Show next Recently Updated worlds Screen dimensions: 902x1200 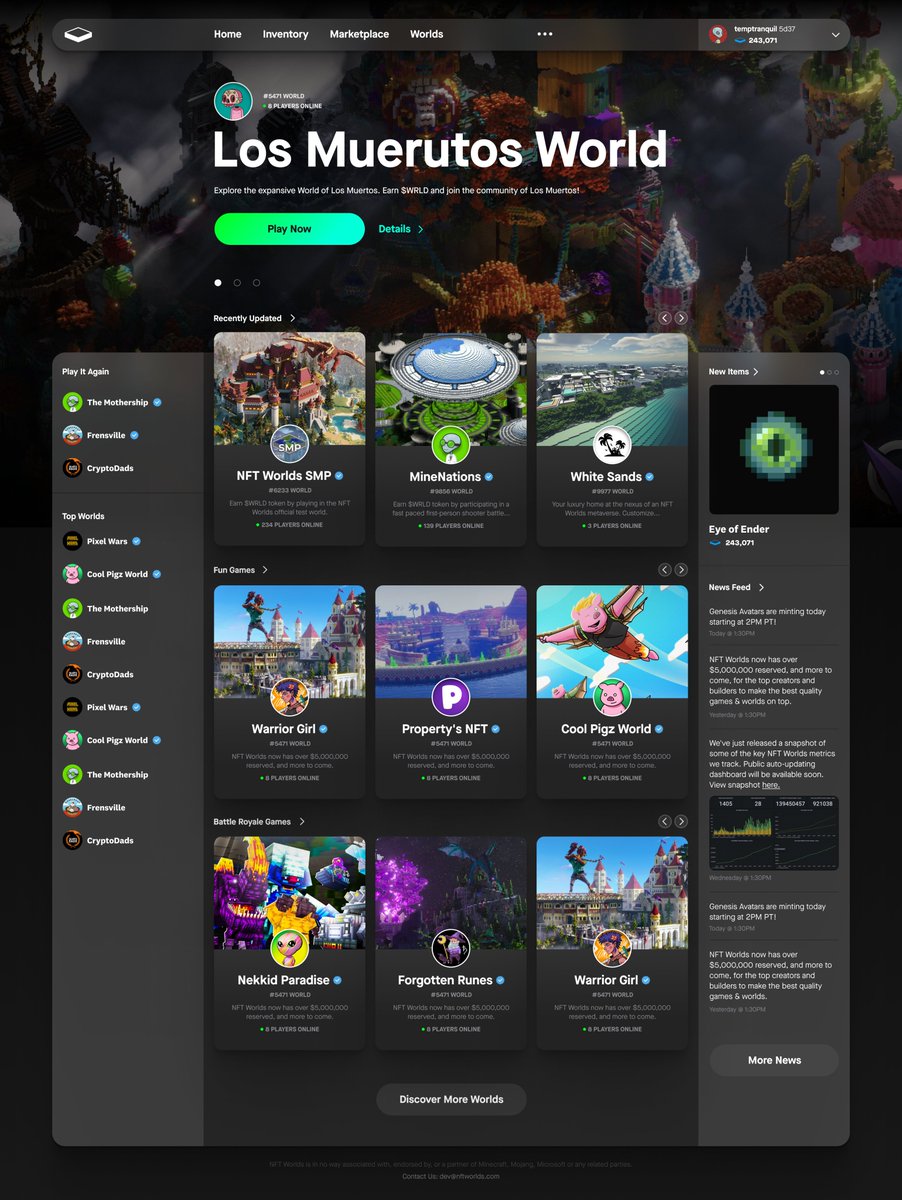coord(681,318)
